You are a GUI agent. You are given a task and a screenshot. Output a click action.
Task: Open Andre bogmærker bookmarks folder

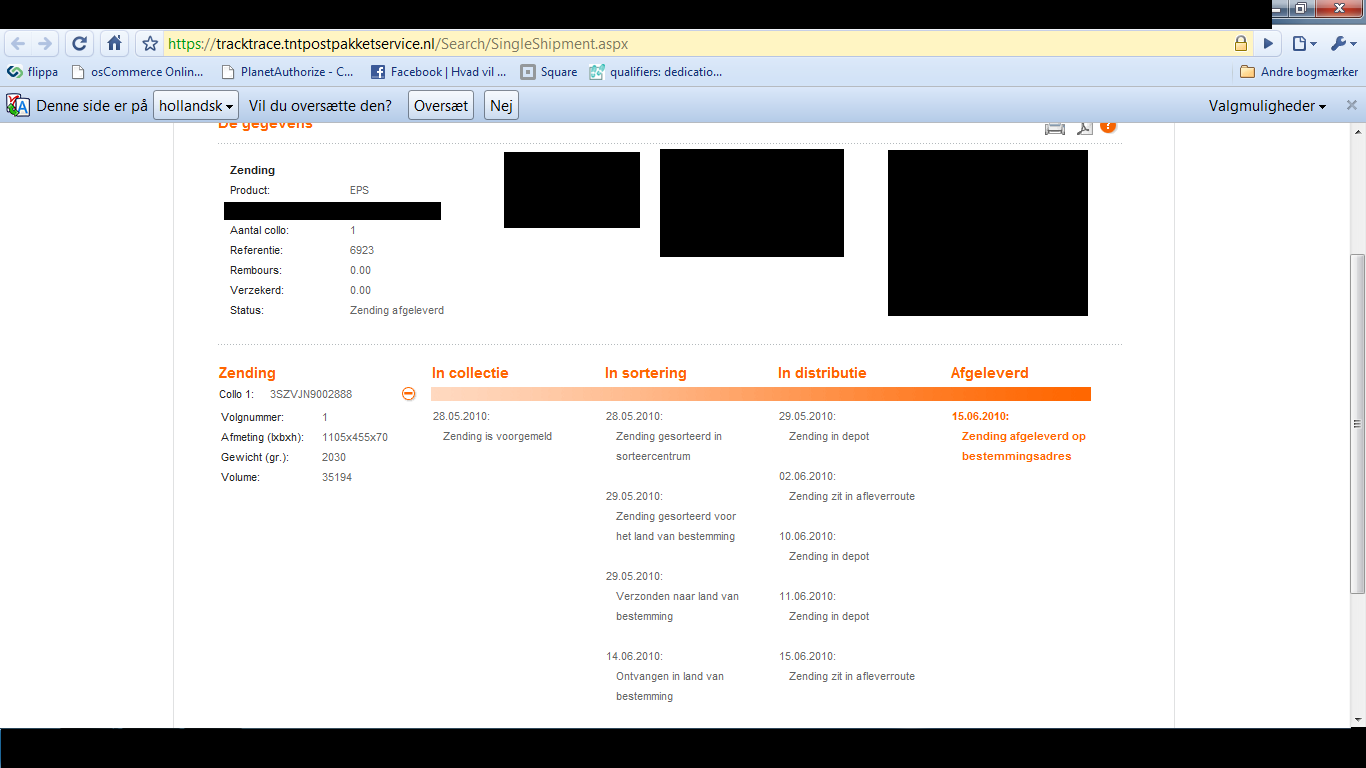[1299, 72]
